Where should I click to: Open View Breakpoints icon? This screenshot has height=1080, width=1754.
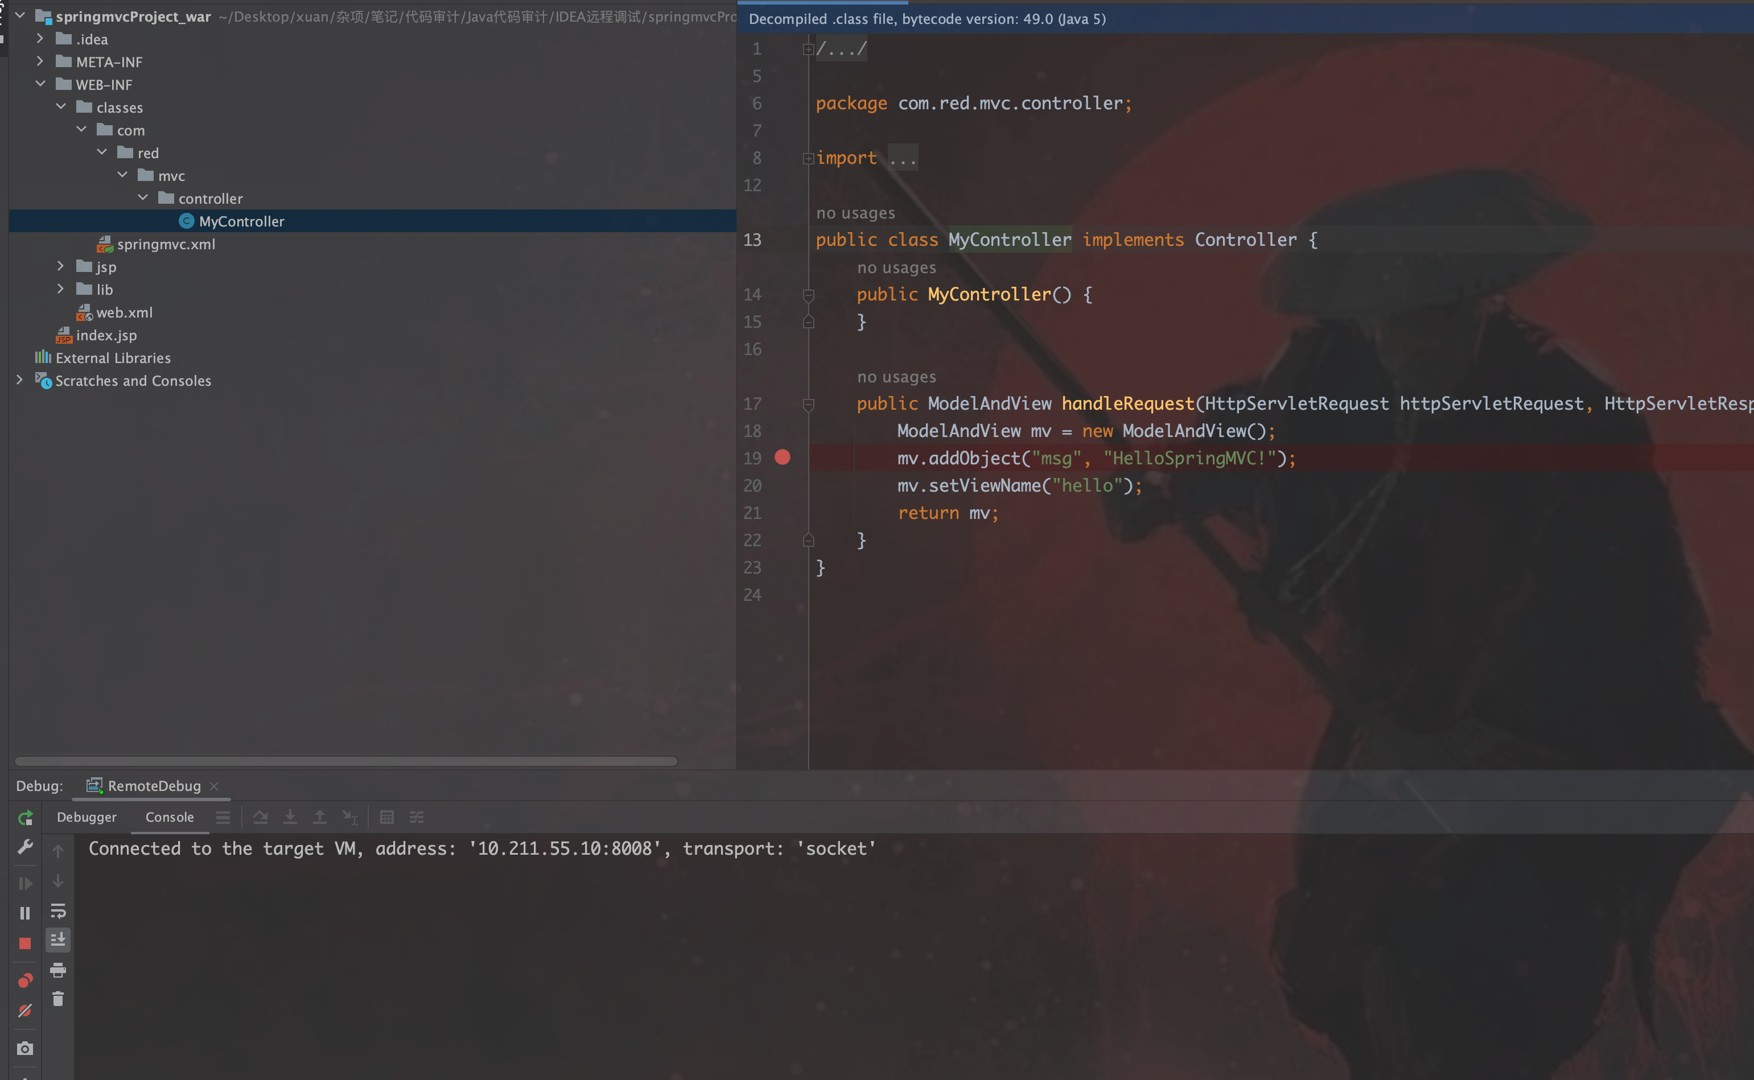pyautogui.click(x=25, y=980)
